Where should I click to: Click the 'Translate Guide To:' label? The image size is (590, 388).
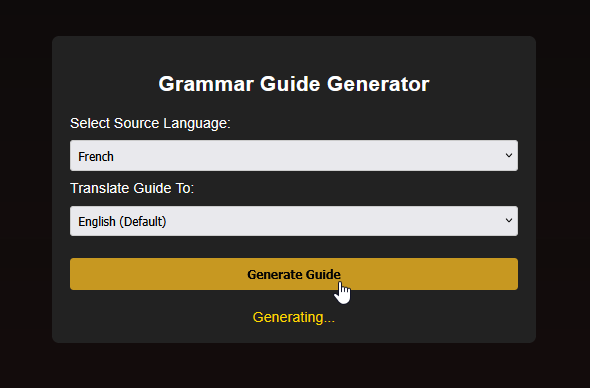pos(132,188)
